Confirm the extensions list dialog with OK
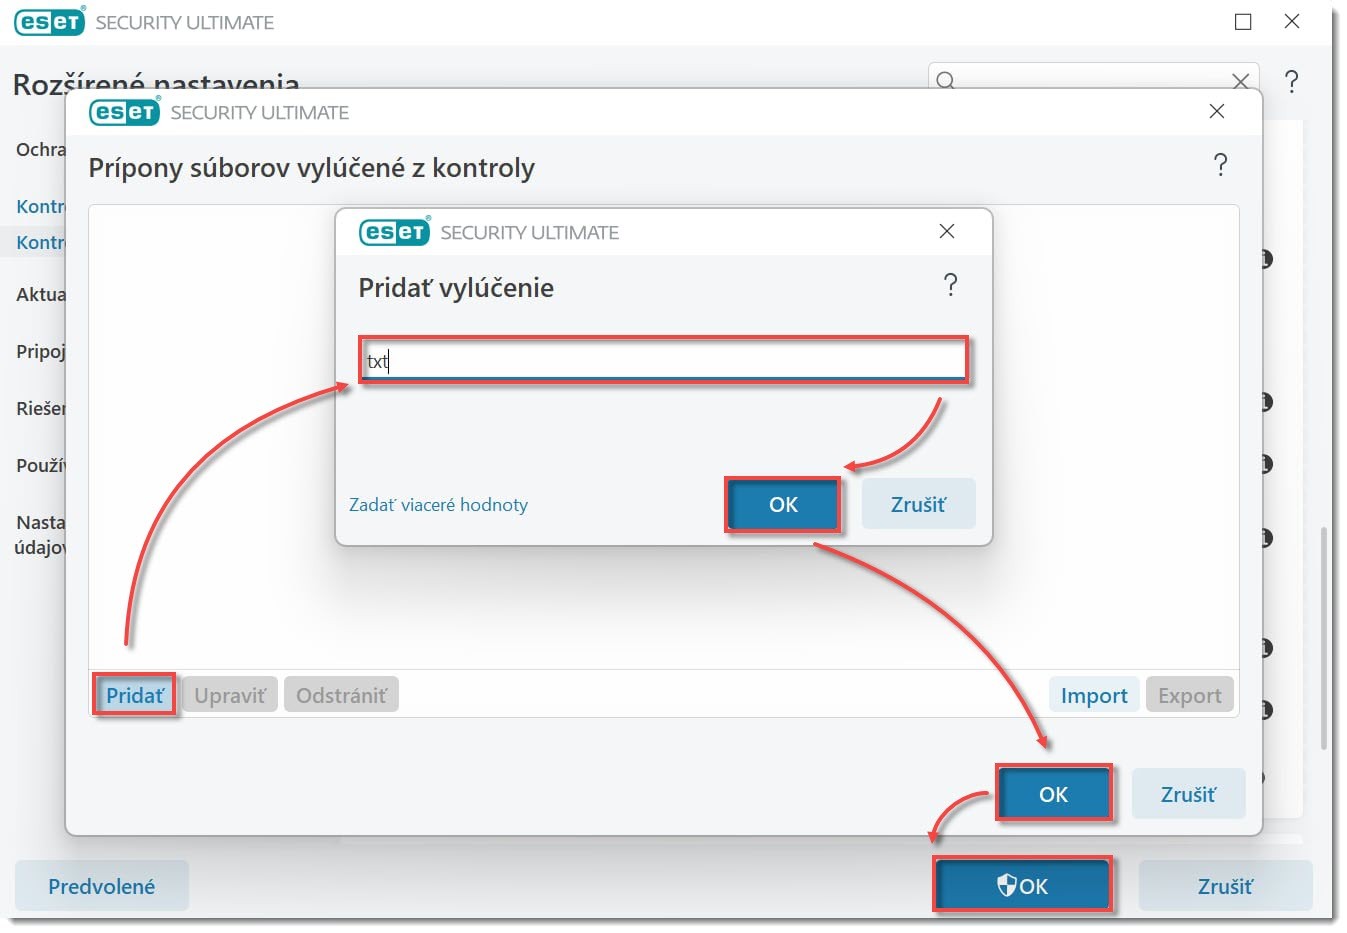Image resolution: width=1347 pixels, height=933 pixels. (1053, 794)
